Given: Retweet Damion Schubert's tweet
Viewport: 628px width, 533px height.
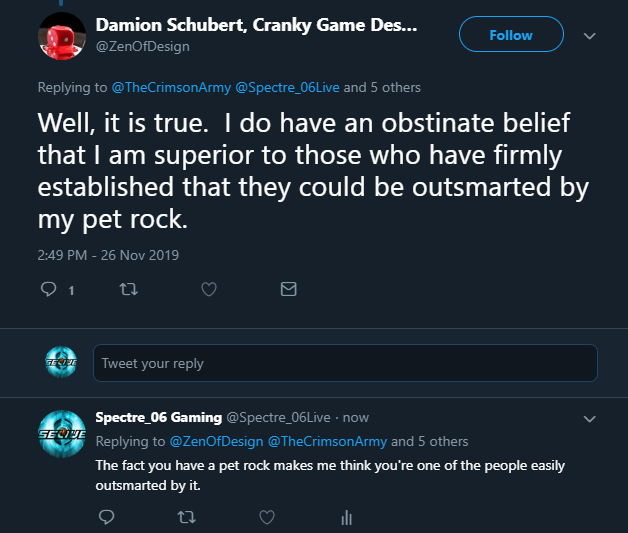Looking at the screenshot, I should (x=129, y=289).
